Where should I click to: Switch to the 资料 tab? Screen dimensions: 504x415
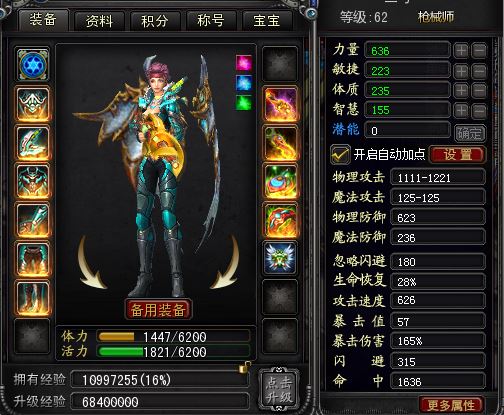coord(99,21)
